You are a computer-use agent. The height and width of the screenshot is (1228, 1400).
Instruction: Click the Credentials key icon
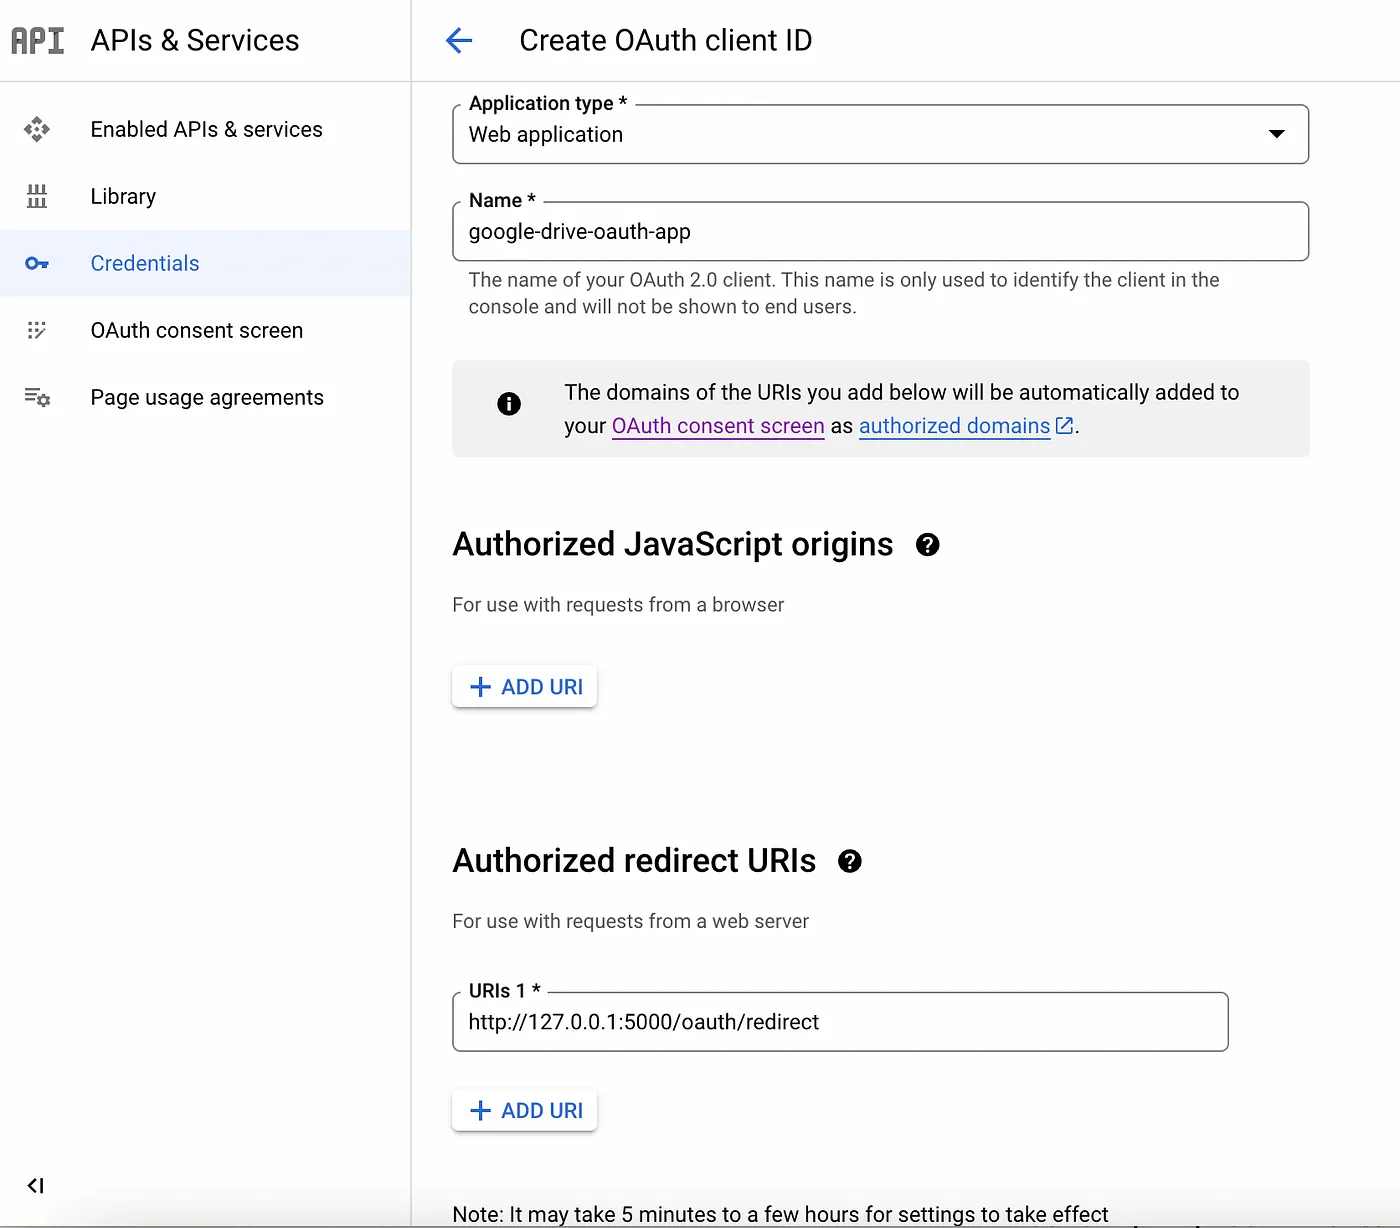pos(37,263)
